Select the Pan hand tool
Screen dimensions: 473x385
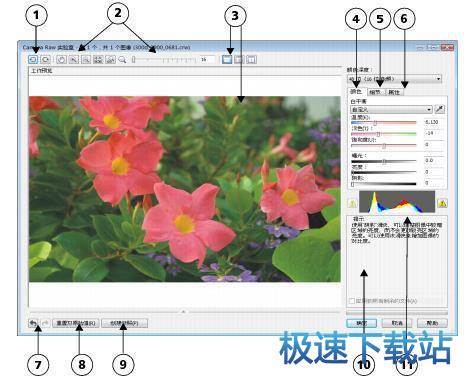pos(61,59)
